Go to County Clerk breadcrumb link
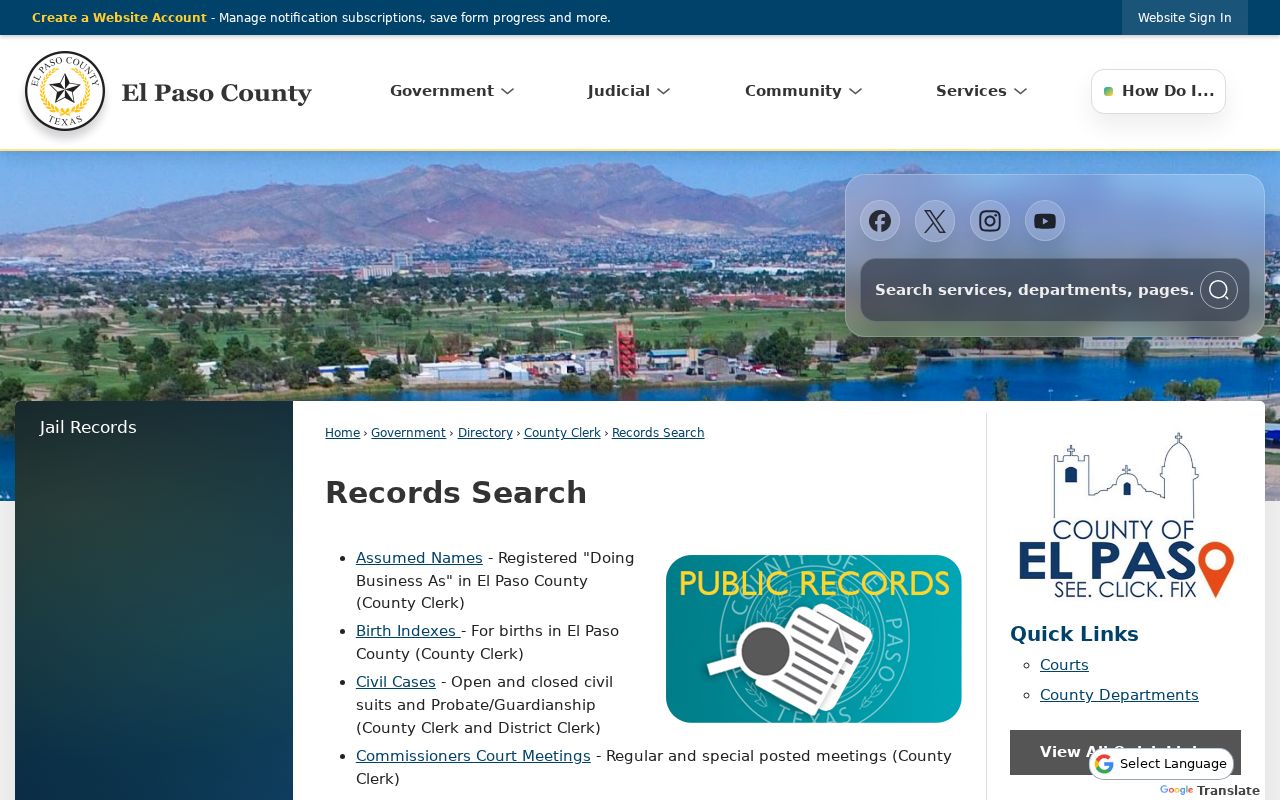 pyautogui.click(x=562, y=433)
